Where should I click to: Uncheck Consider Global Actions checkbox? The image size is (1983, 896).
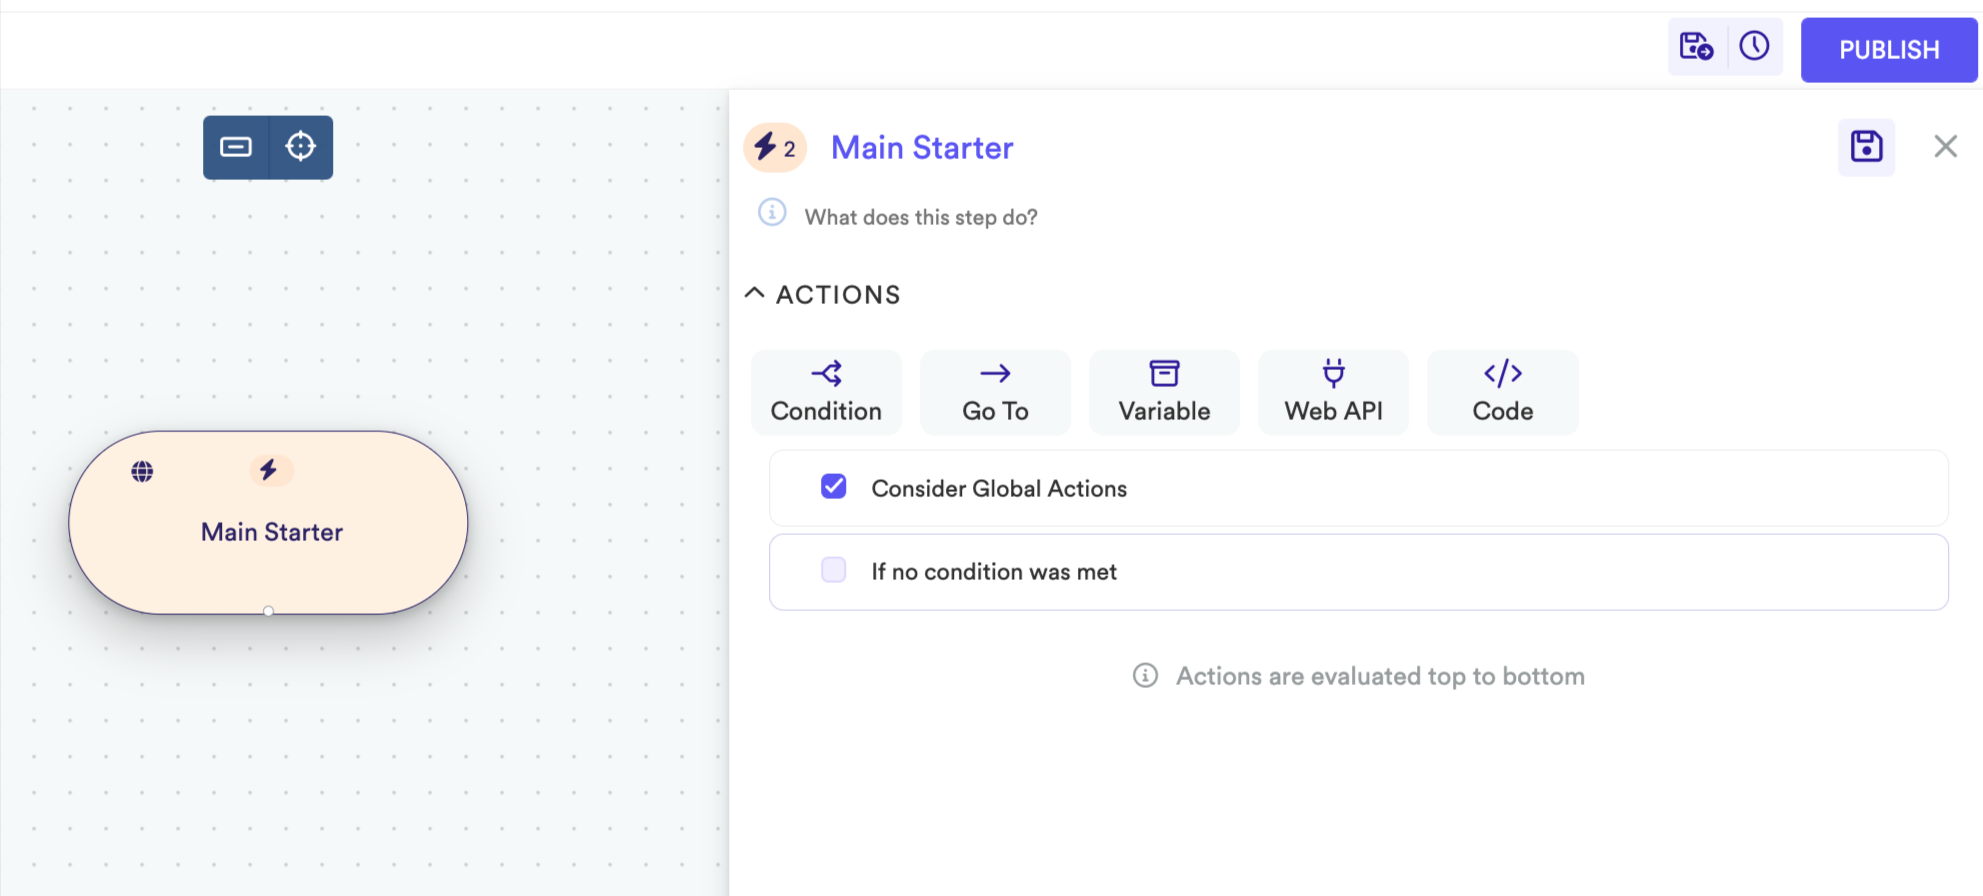(x=834, y=487)
